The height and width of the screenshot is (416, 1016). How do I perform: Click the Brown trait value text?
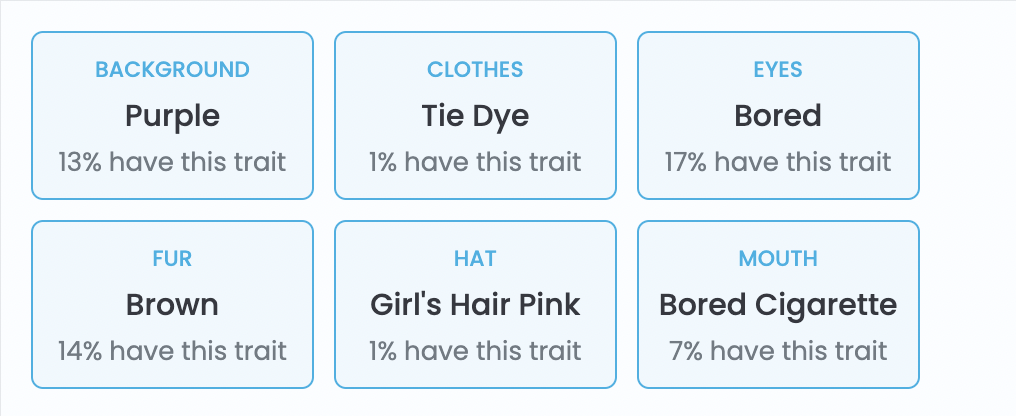(x=172, y=305)
